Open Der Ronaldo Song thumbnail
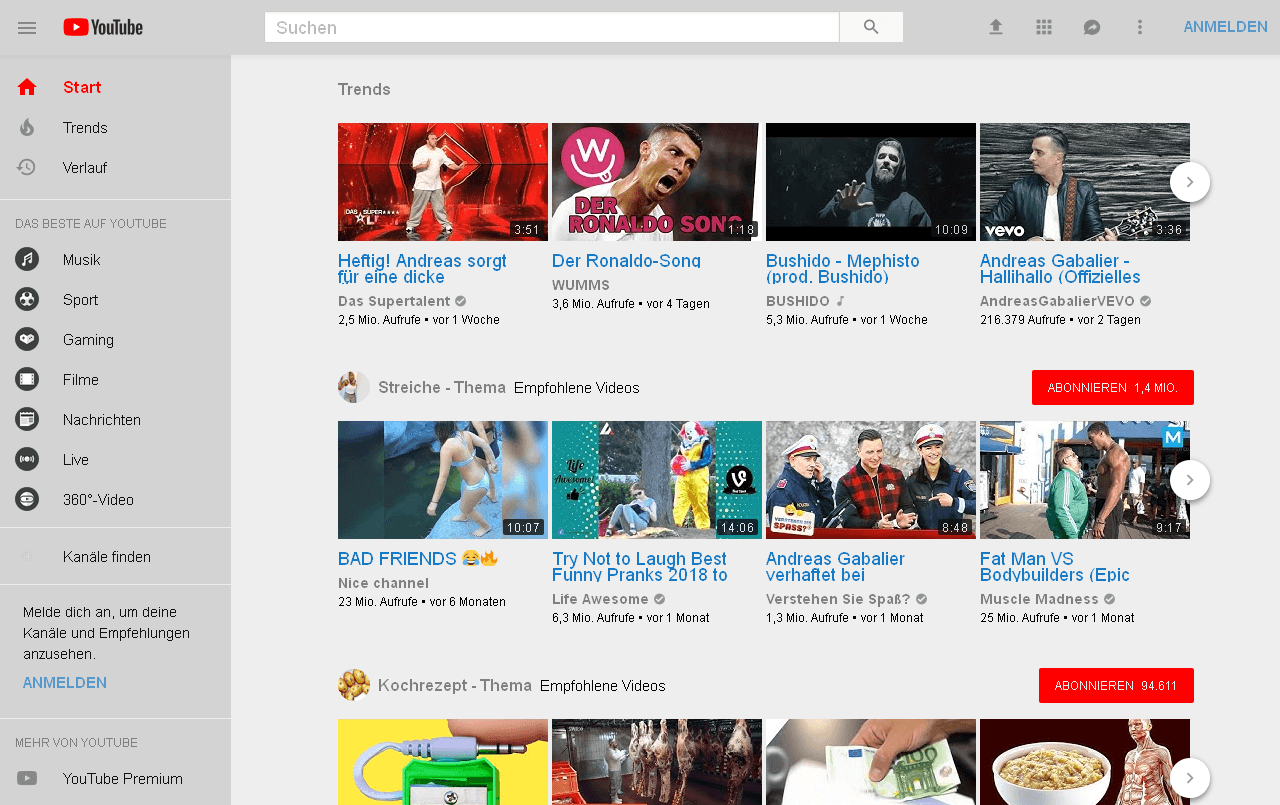The width and height of the screenshot is (1280, 805). (655, 182)
